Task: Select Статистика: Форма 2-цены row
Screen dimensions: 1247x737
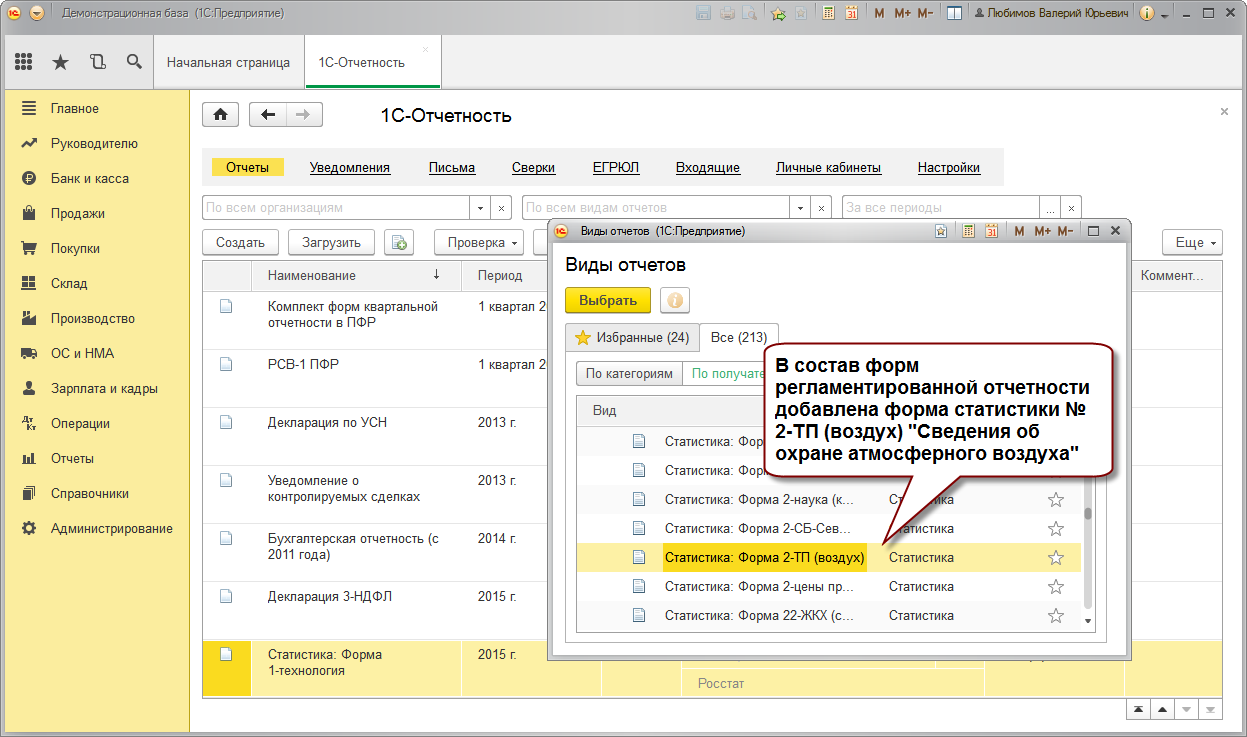Action: [x=759, y=587]
